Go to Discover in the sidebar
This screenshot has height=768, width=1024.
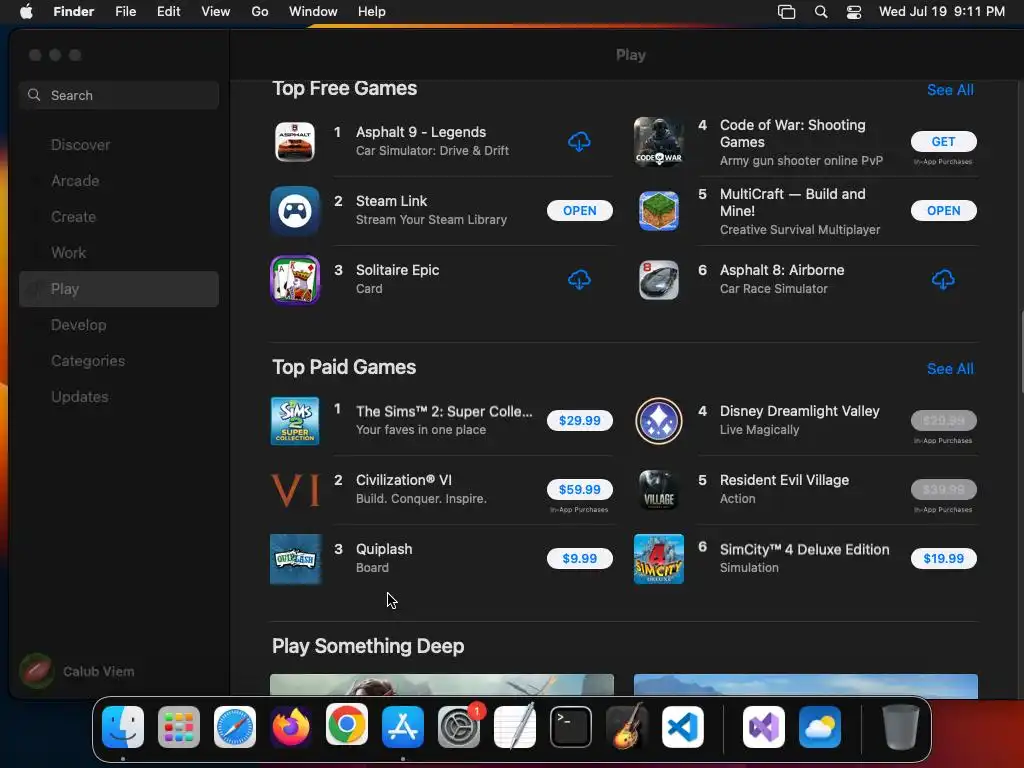click(x=119, y=145)
